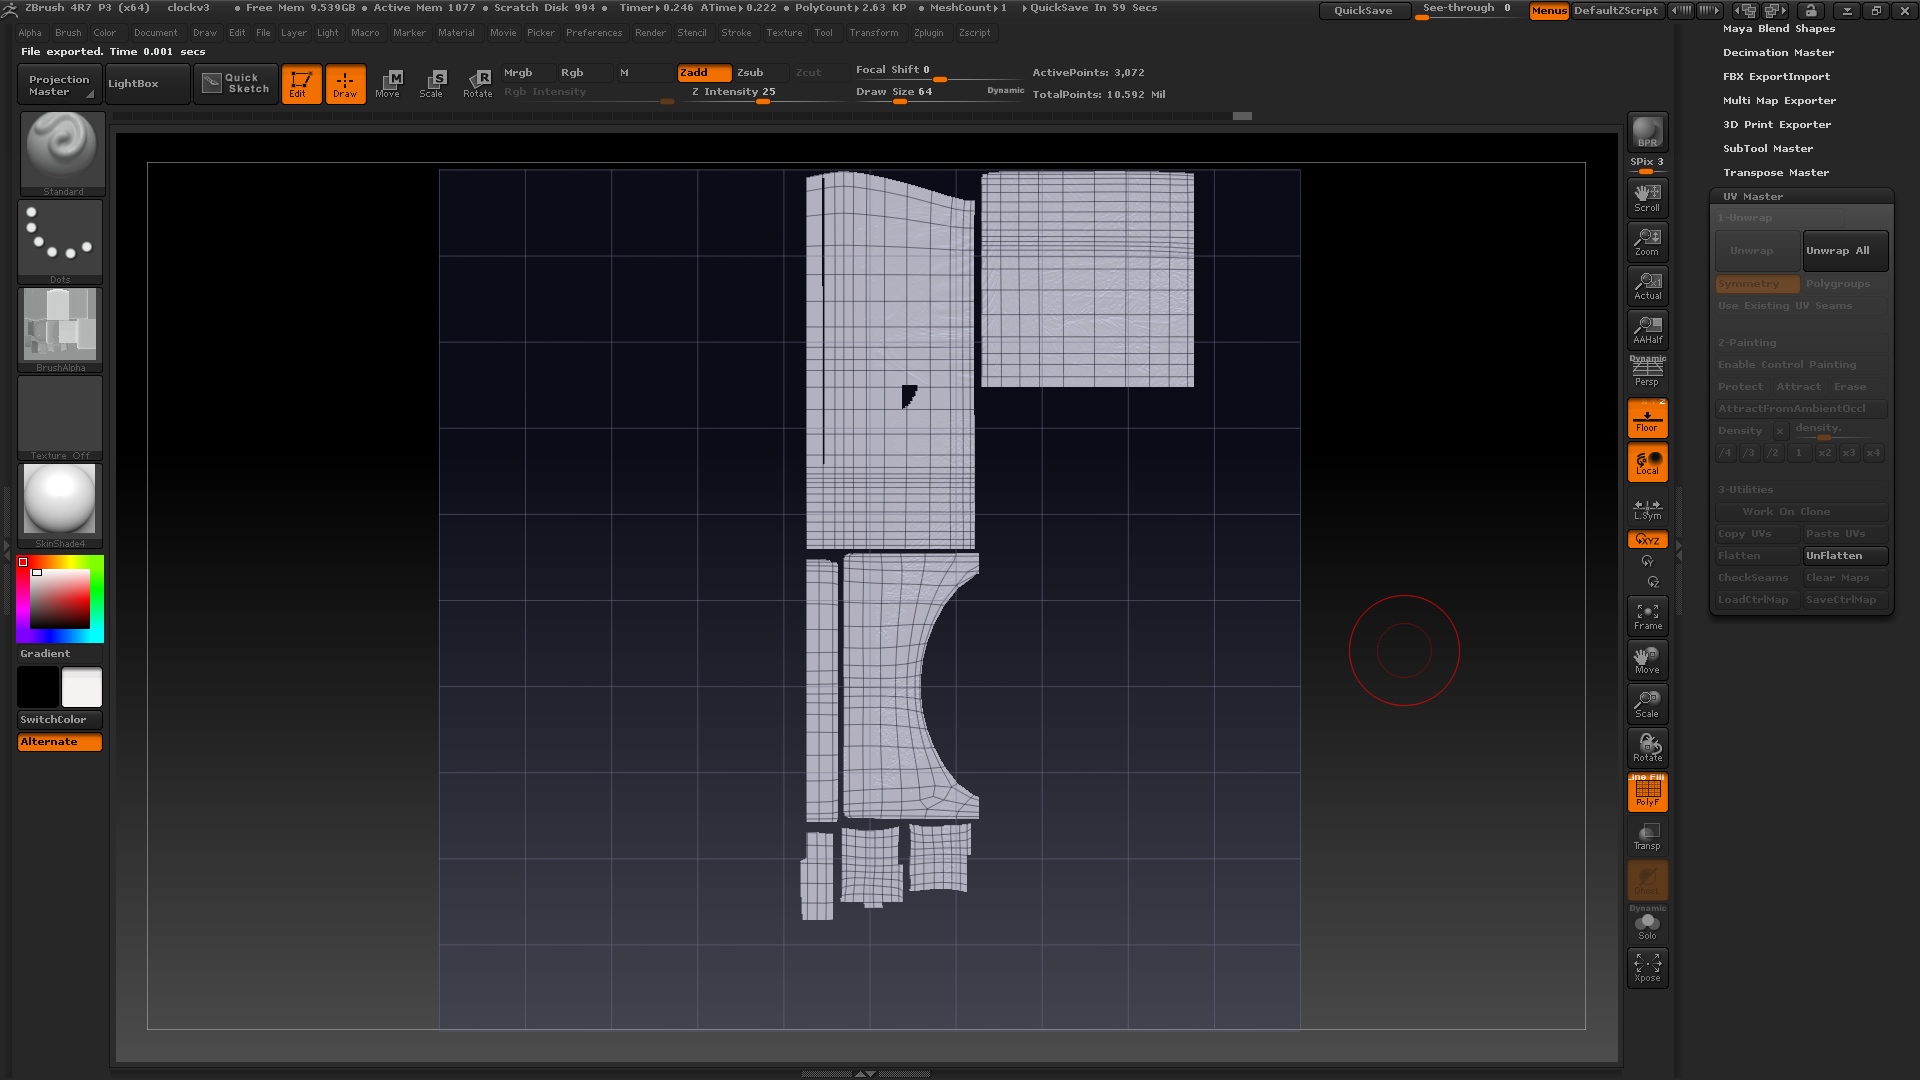Select the white secondary color swatch
The image size is (1920, 1080).
point(81,688)
